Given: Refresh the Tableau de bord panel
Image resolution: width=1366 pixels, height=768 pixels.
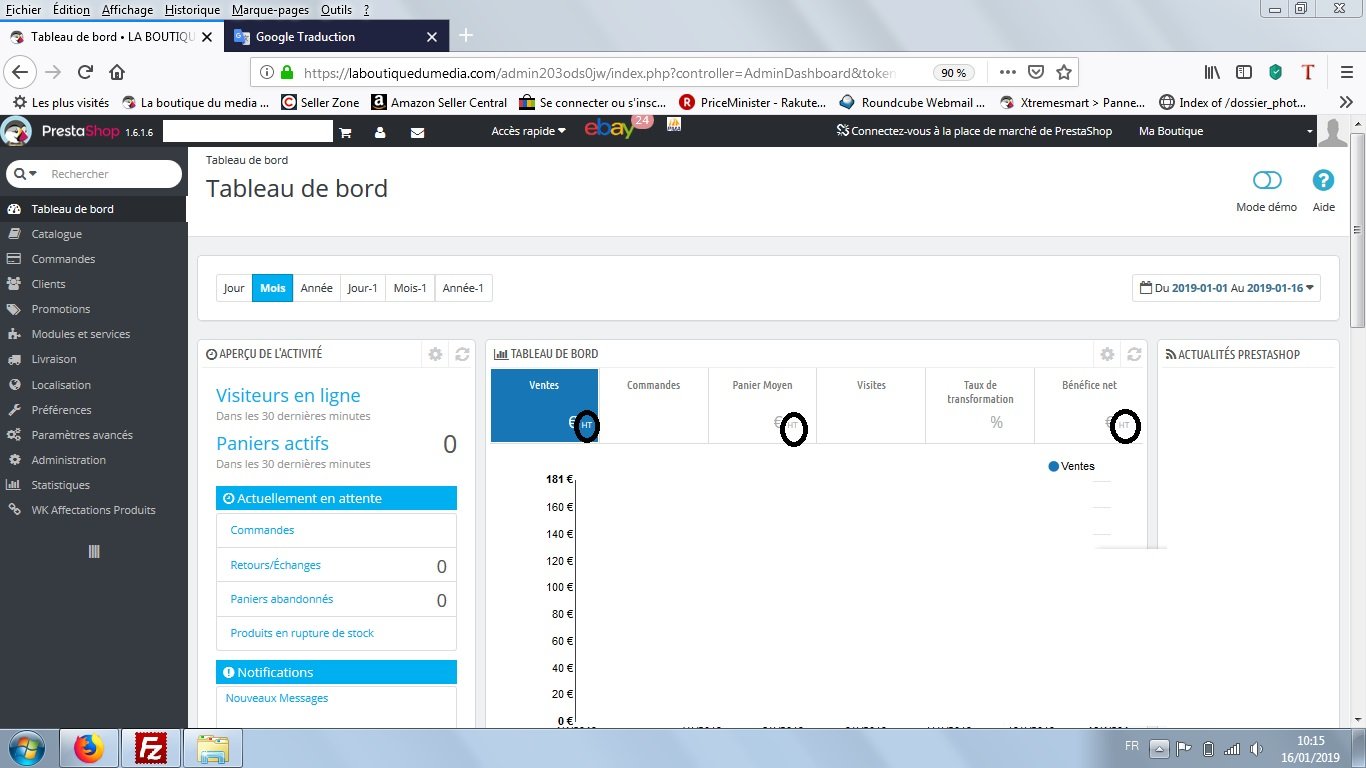Looking at the screenshot, I should 1134,354.
